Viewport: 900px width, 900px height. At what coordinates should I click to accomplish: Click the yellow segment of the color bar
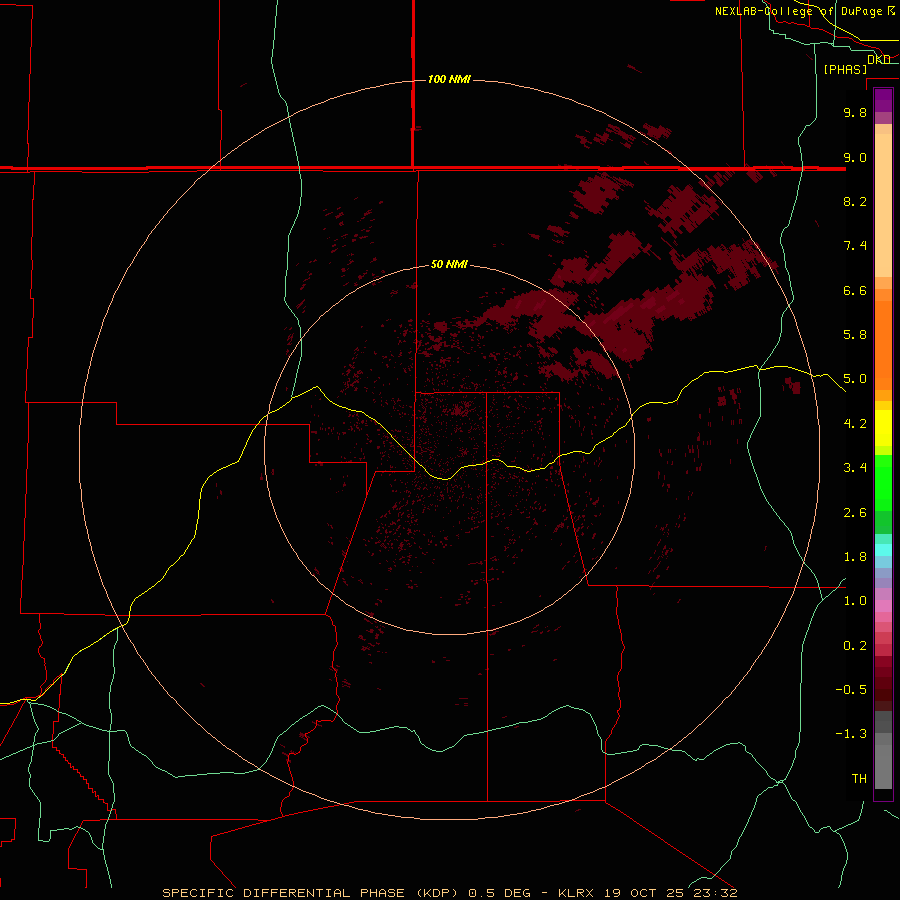(x=883, y=428)
